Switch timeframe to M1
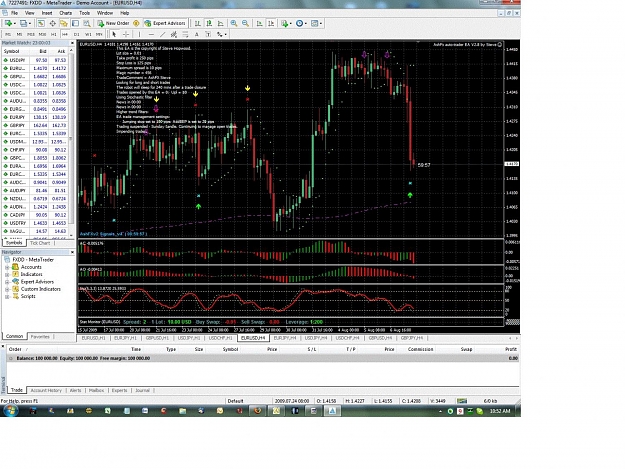Screen dimensions: 625x469 click(x=8, y=35)
